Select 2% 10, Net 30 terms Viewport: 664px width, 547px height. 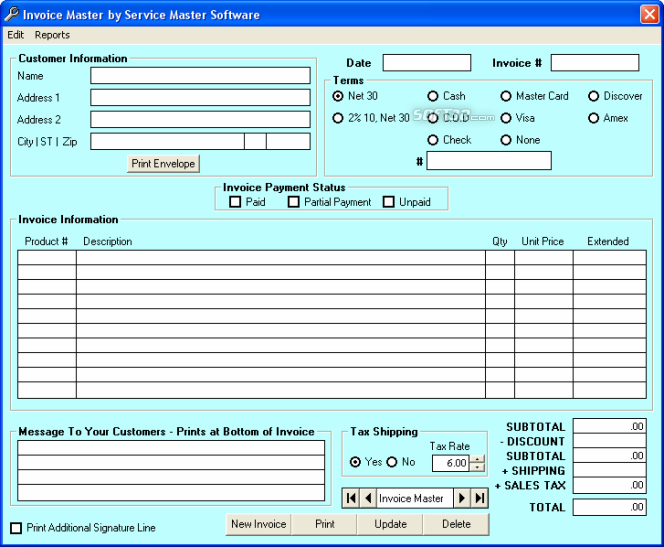click(x=371, y=118)
